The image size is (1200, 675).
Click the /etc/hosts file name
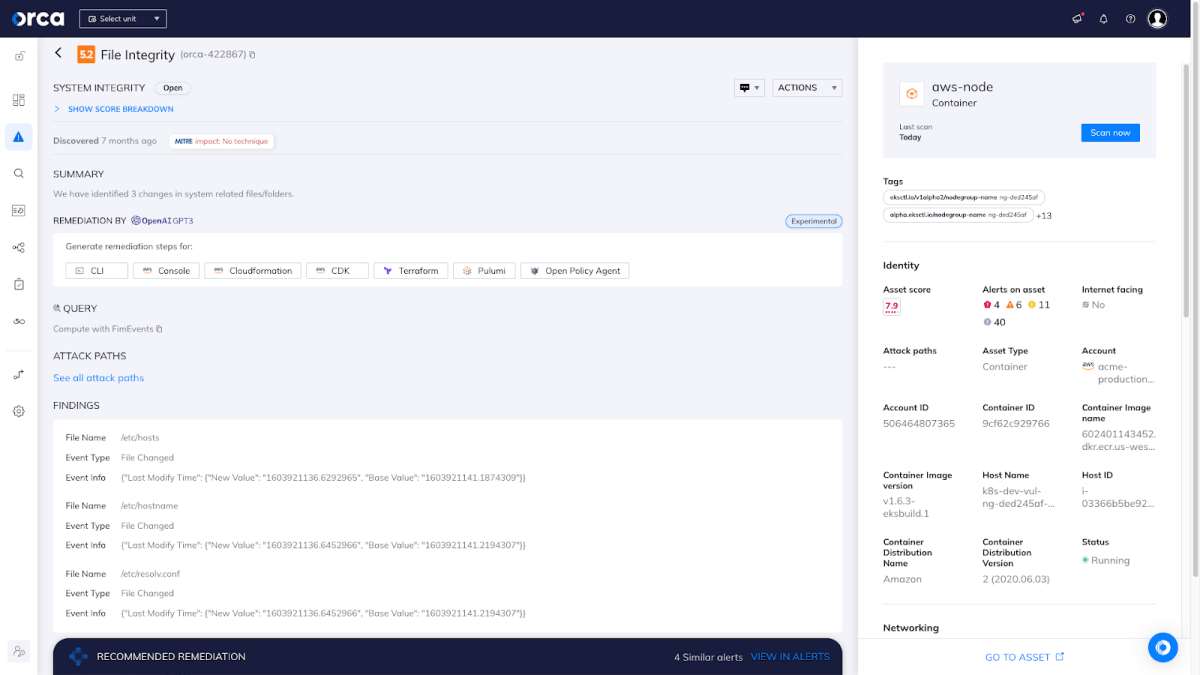pyautogui.click(x=140, y=438)
